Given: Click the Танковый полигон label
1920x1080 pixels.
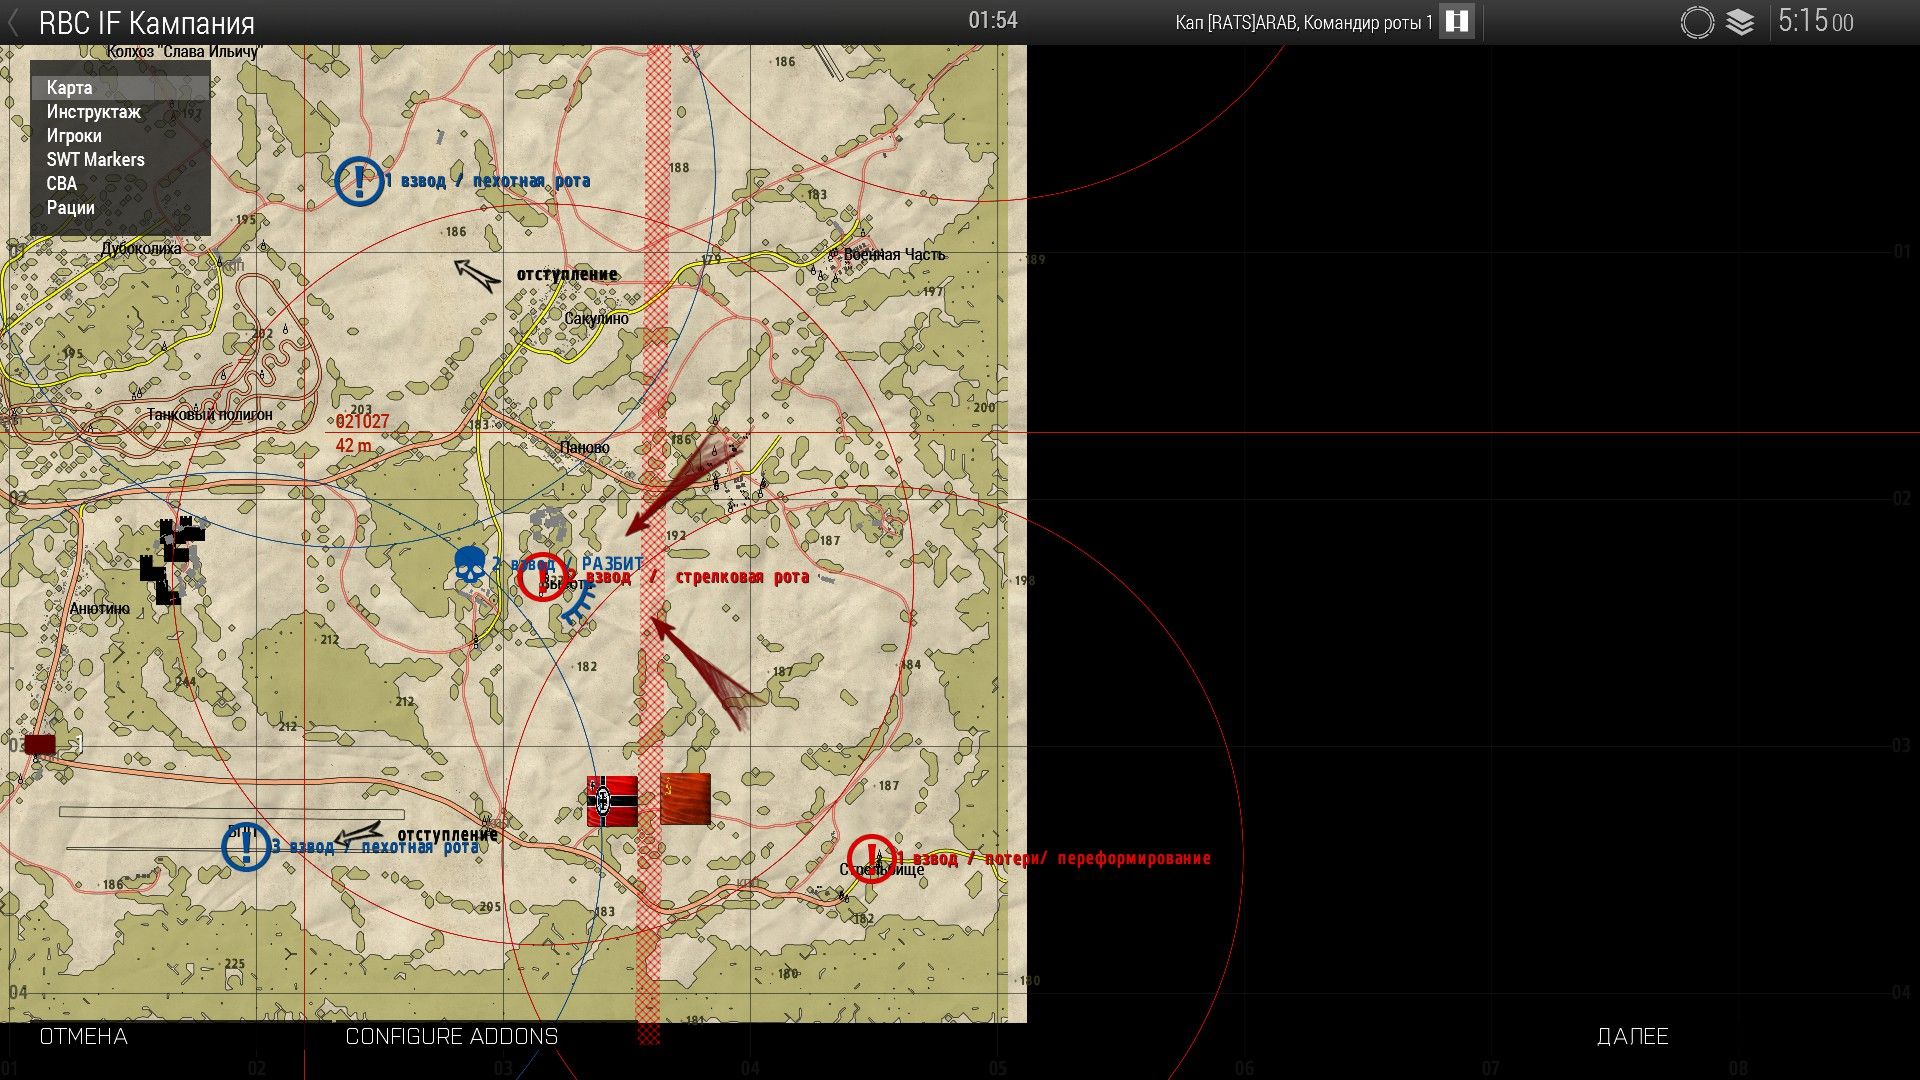Looking at the screenshot, I should [x=210, y=414].
